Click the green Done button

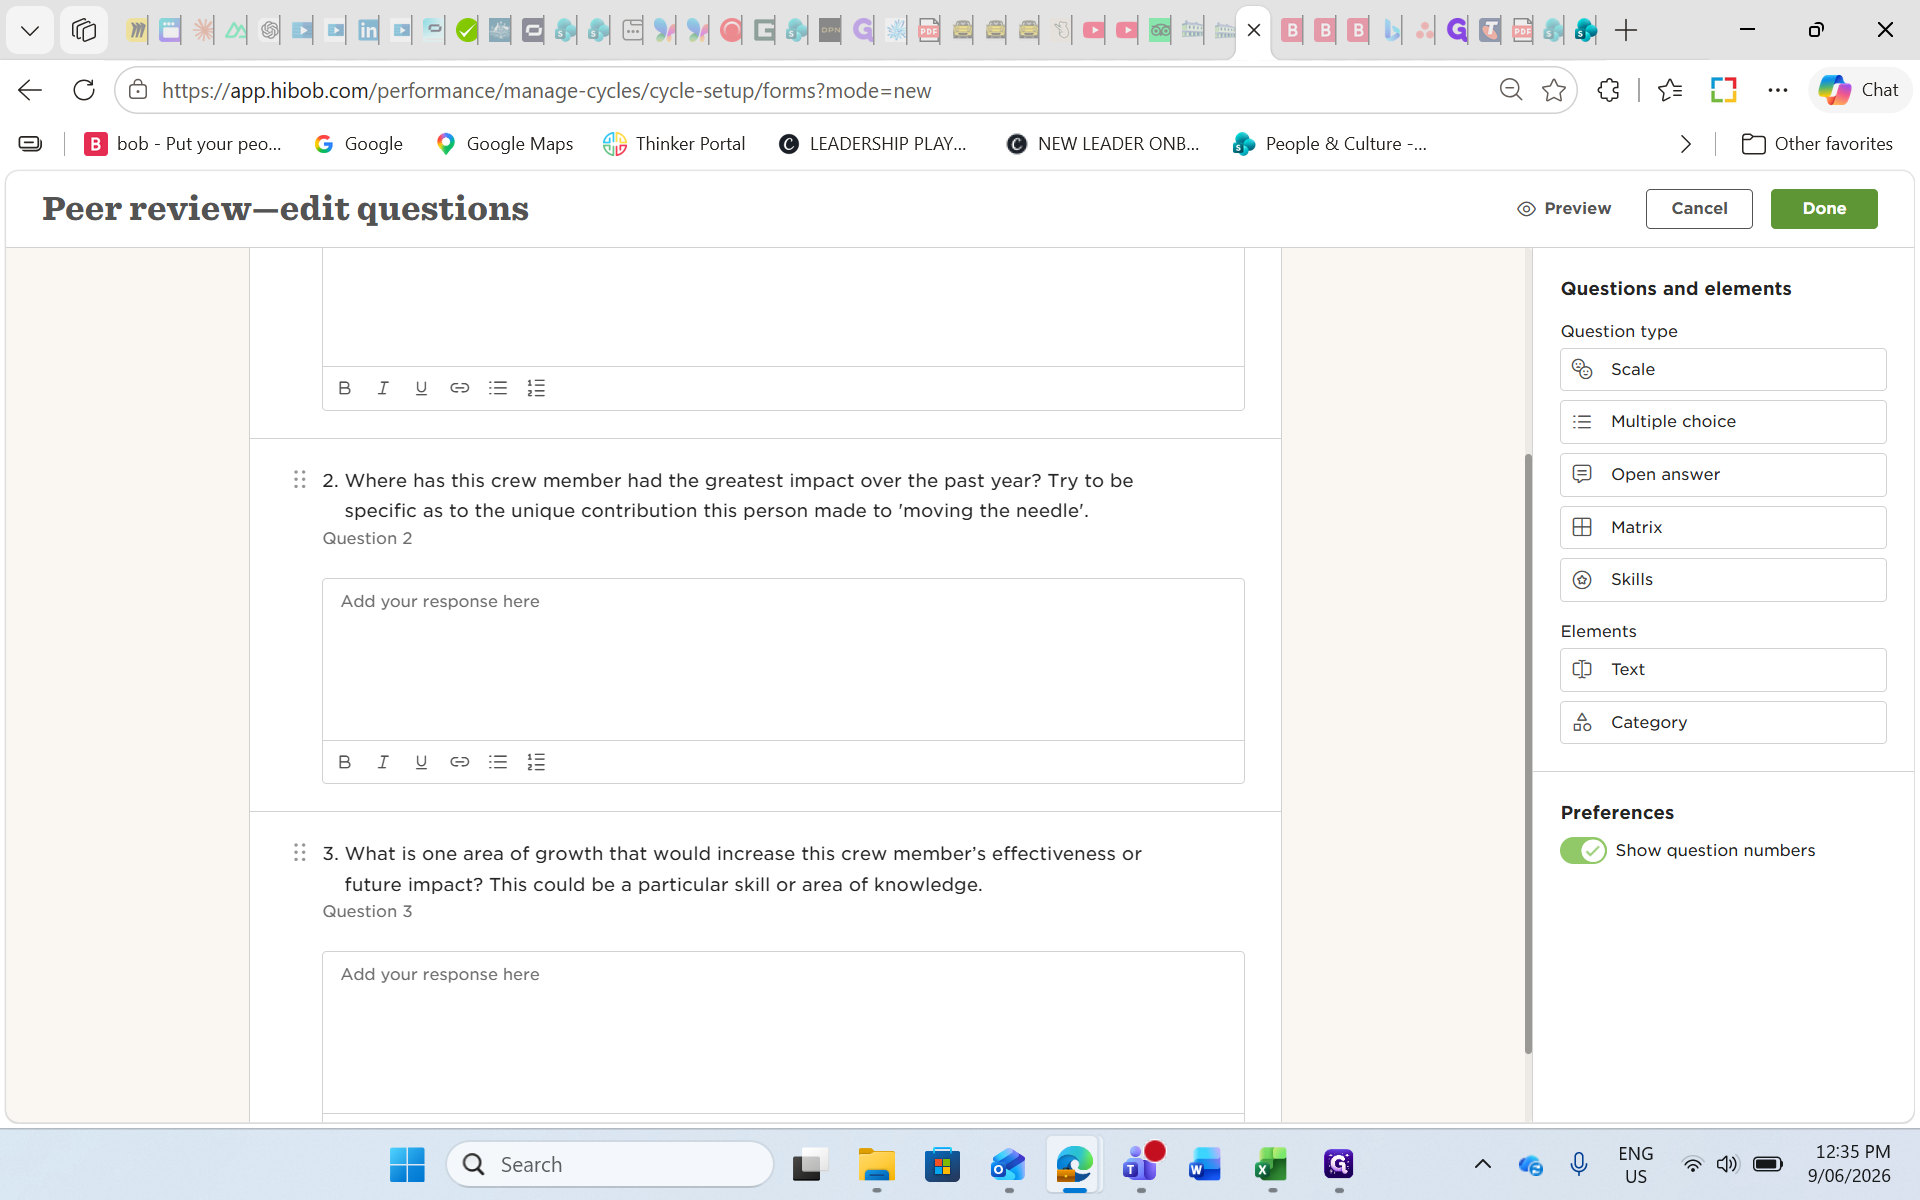[1824, 208]
